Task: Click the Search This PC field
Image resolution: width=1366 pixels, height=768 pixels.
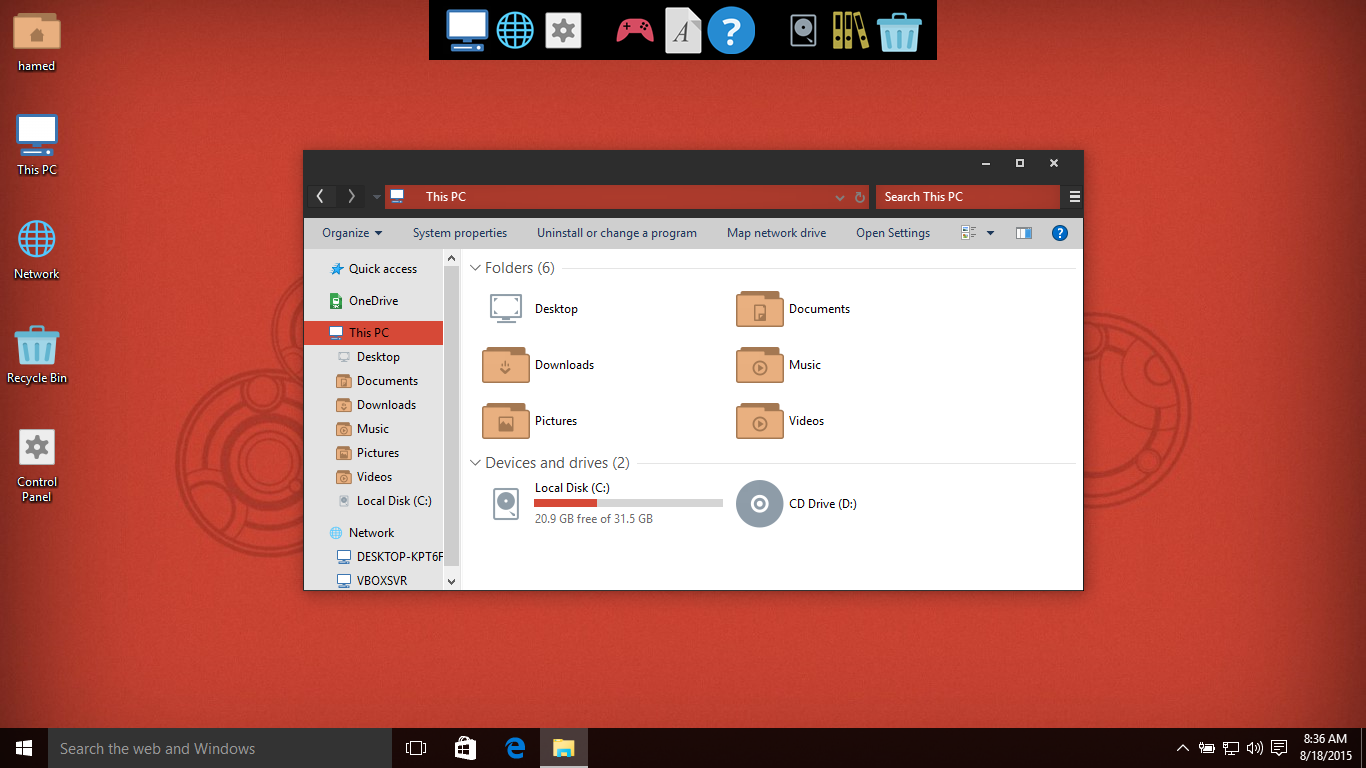Action: pyautogui.click(x=966, y=197)
